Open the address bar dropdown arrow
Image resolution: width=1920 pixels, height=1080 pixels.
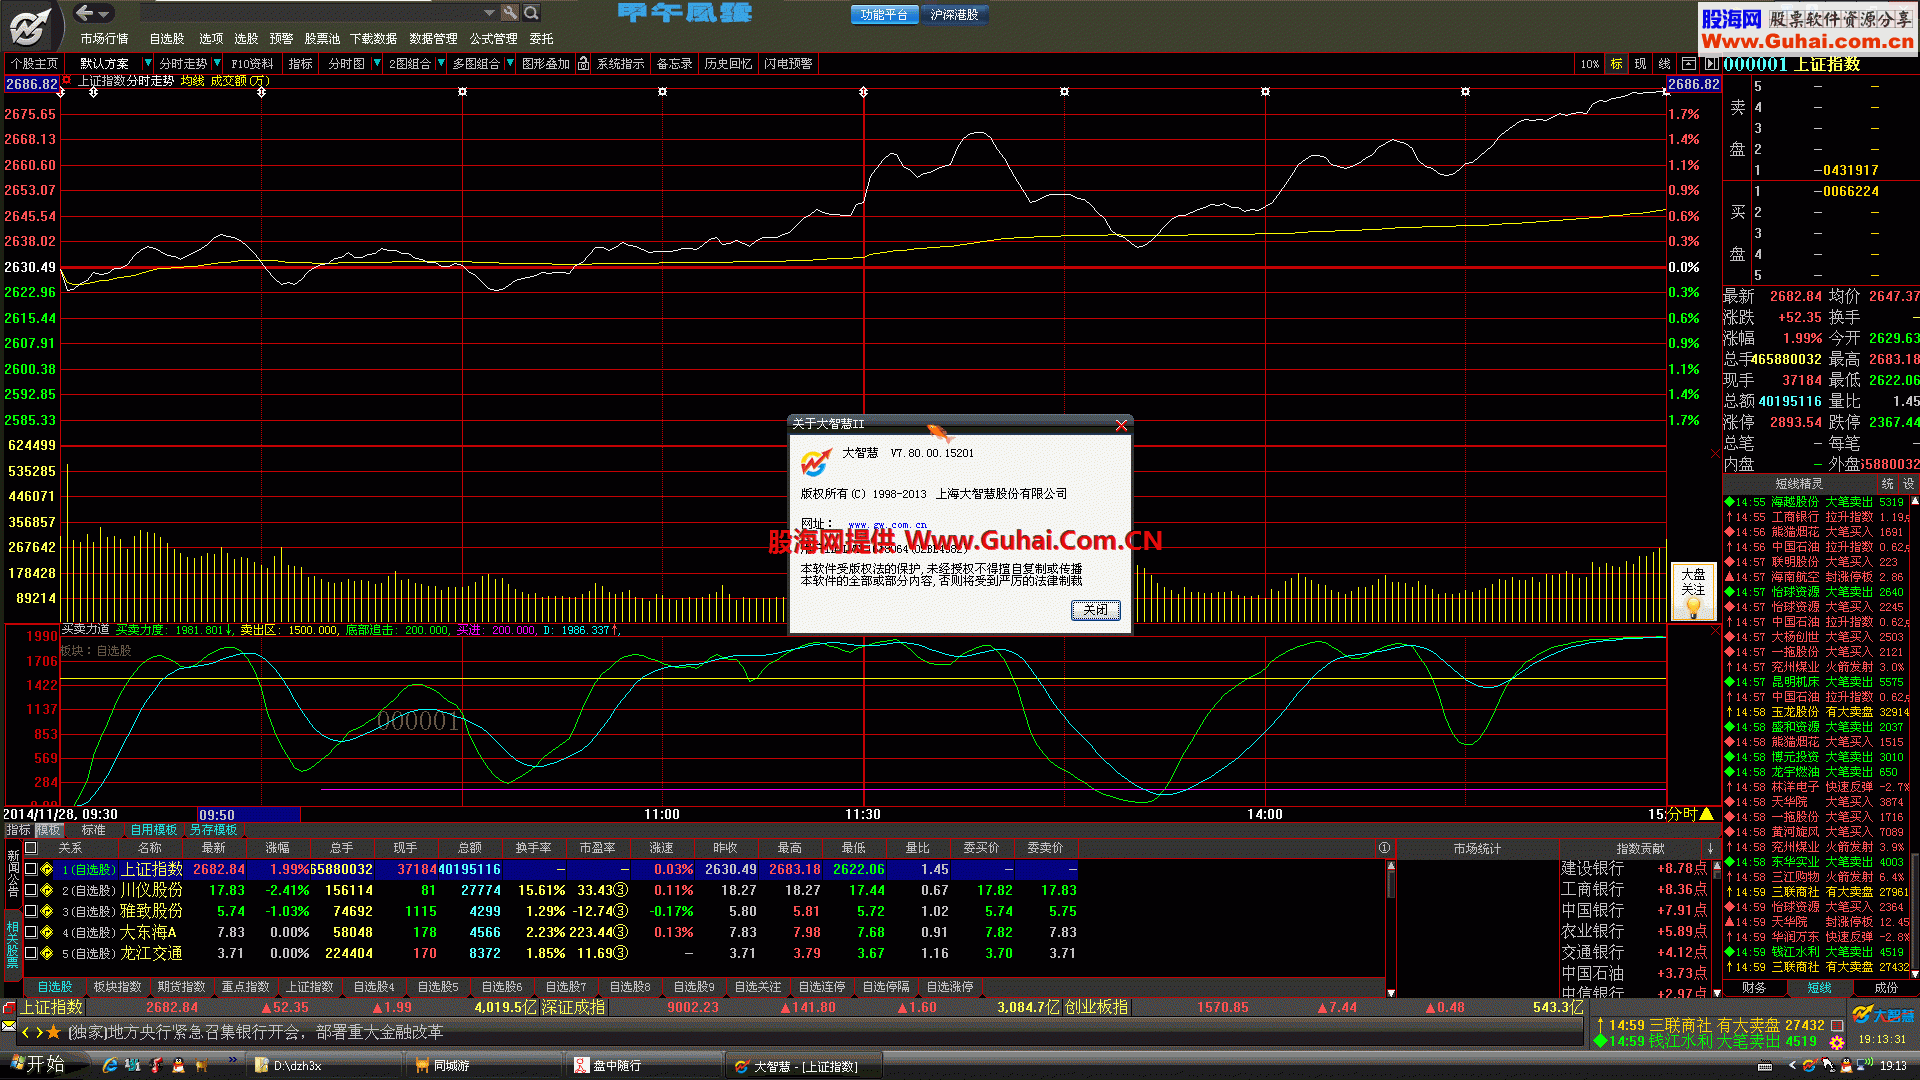(x=489, y=13)
